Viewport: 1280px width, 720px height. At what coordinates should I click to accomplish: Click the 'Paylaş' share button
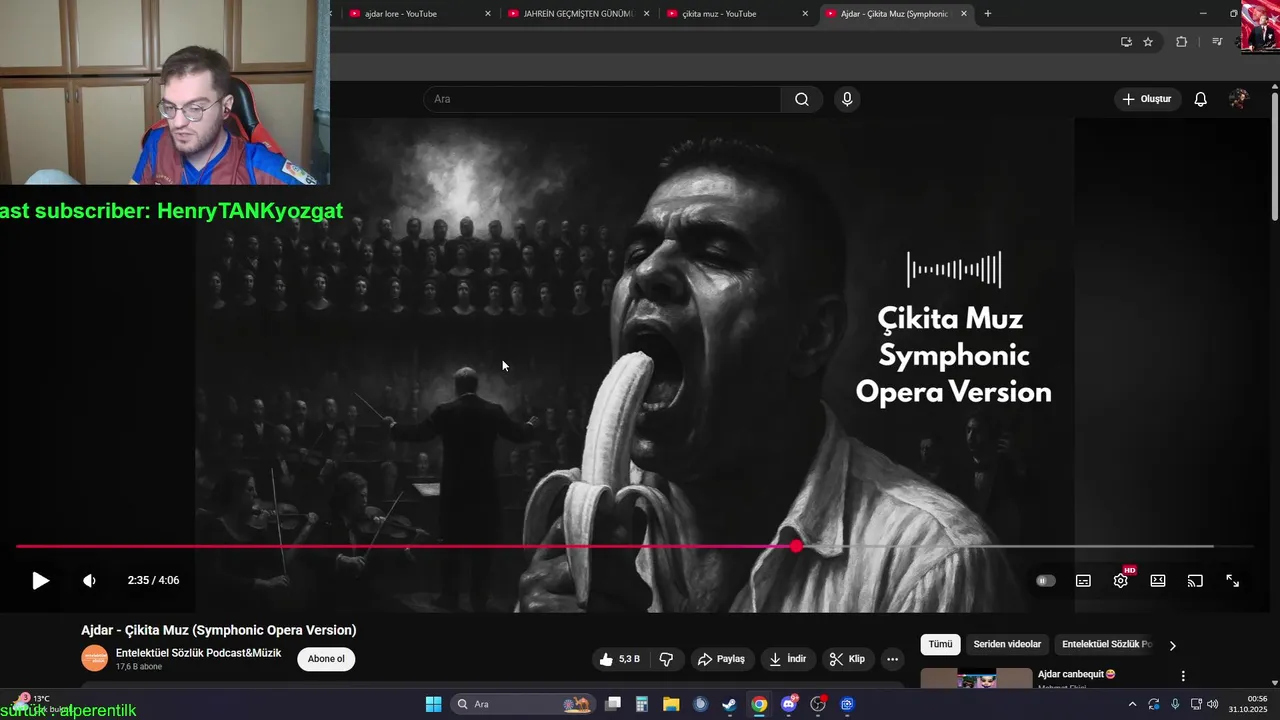pos(722,659)
